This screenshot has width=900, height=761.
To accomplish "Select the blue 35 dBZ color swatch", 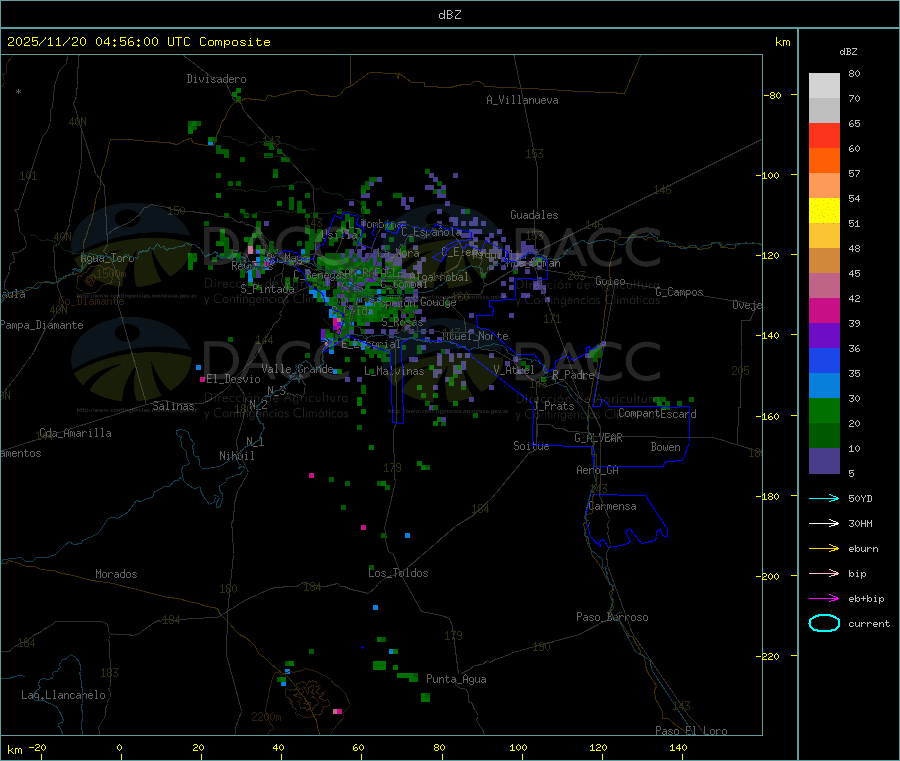I will tap(824, 360).
